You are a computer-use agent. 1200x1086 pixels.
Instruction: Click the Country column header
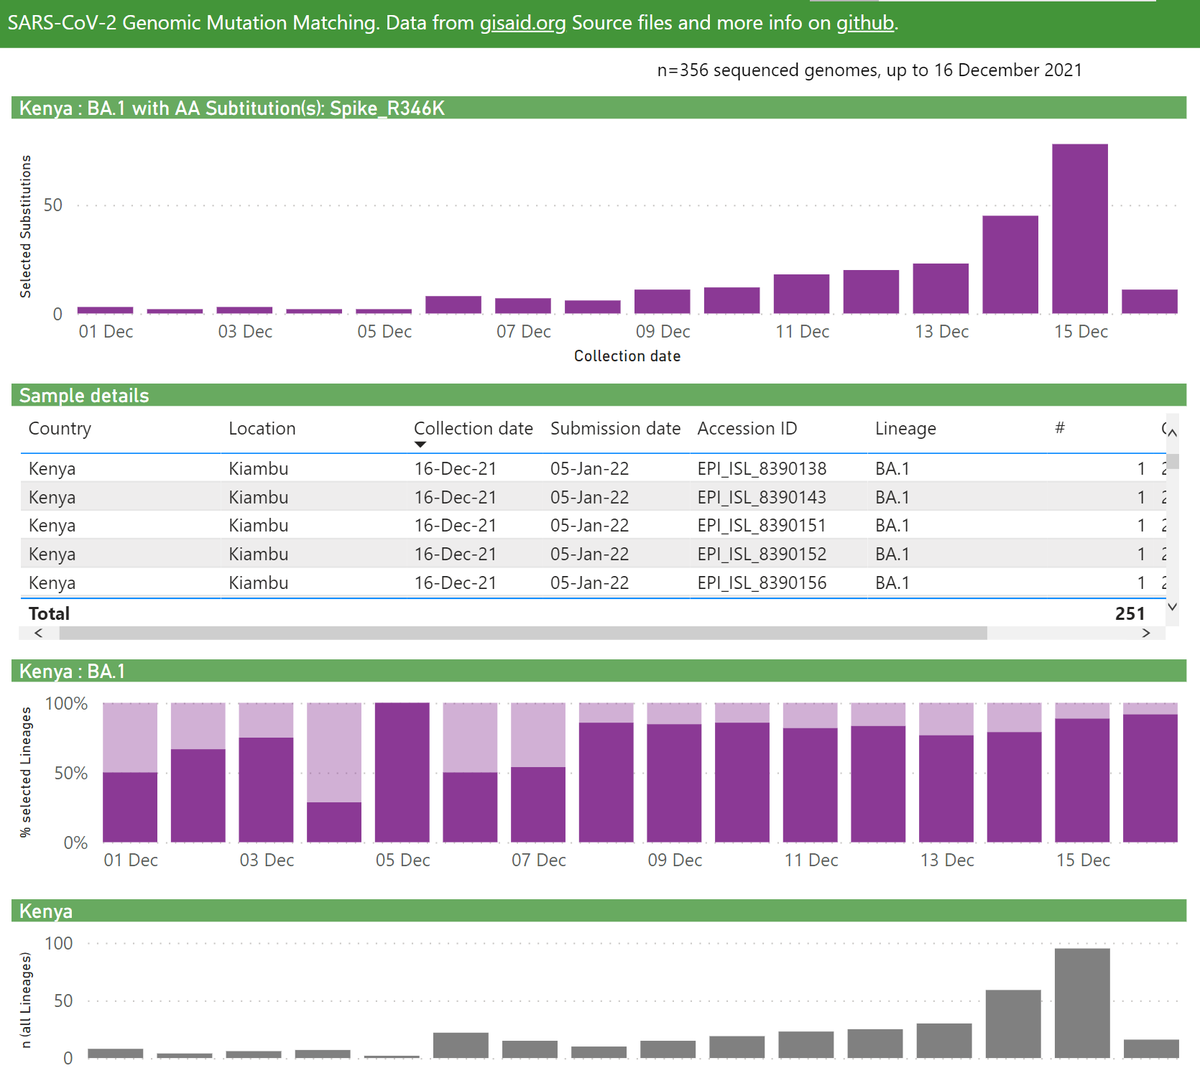tap(60, 428)
